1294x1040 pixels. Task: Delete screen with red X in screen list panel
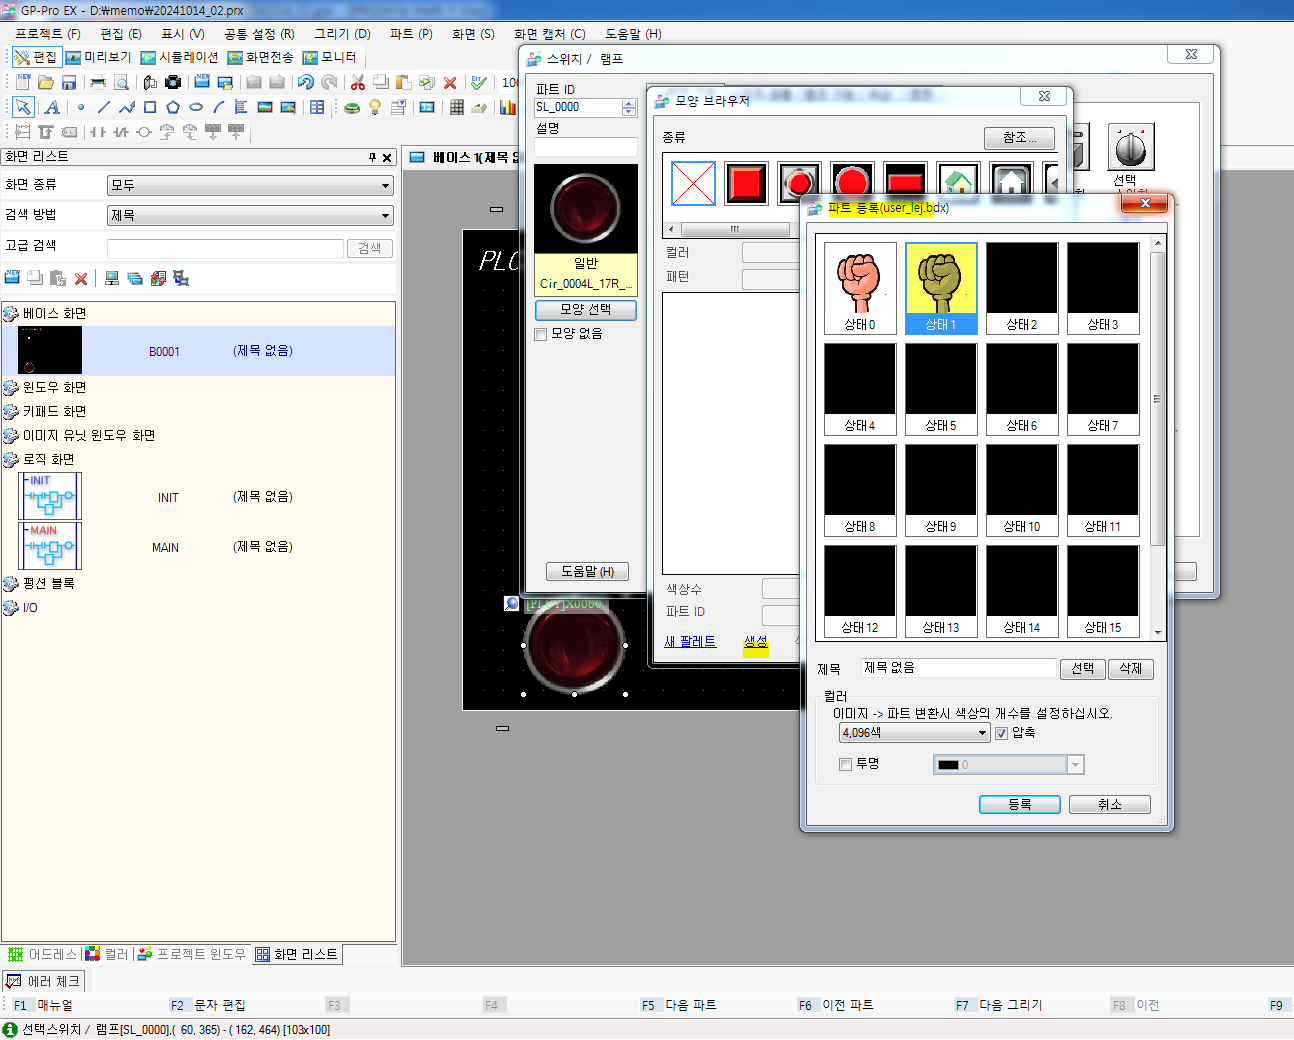pyautogui.click(x=81, y=278)
